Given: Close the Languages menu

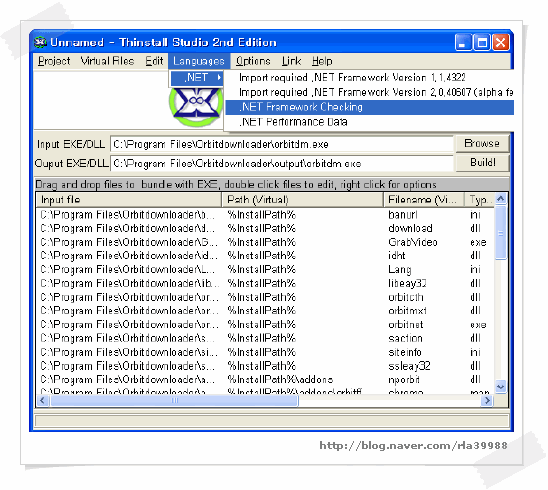Looking at the screenshot, I should click(x=199, y=61).
